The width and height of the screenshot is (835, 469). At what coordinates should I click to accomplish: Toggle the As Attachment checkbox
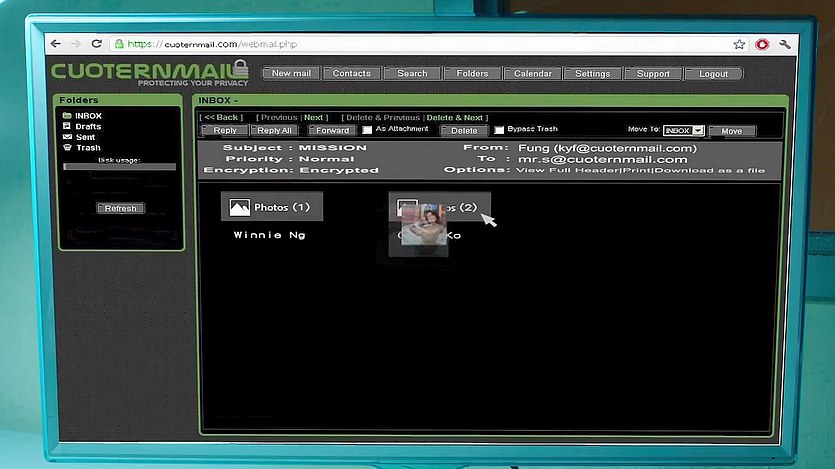click(367, 129)
